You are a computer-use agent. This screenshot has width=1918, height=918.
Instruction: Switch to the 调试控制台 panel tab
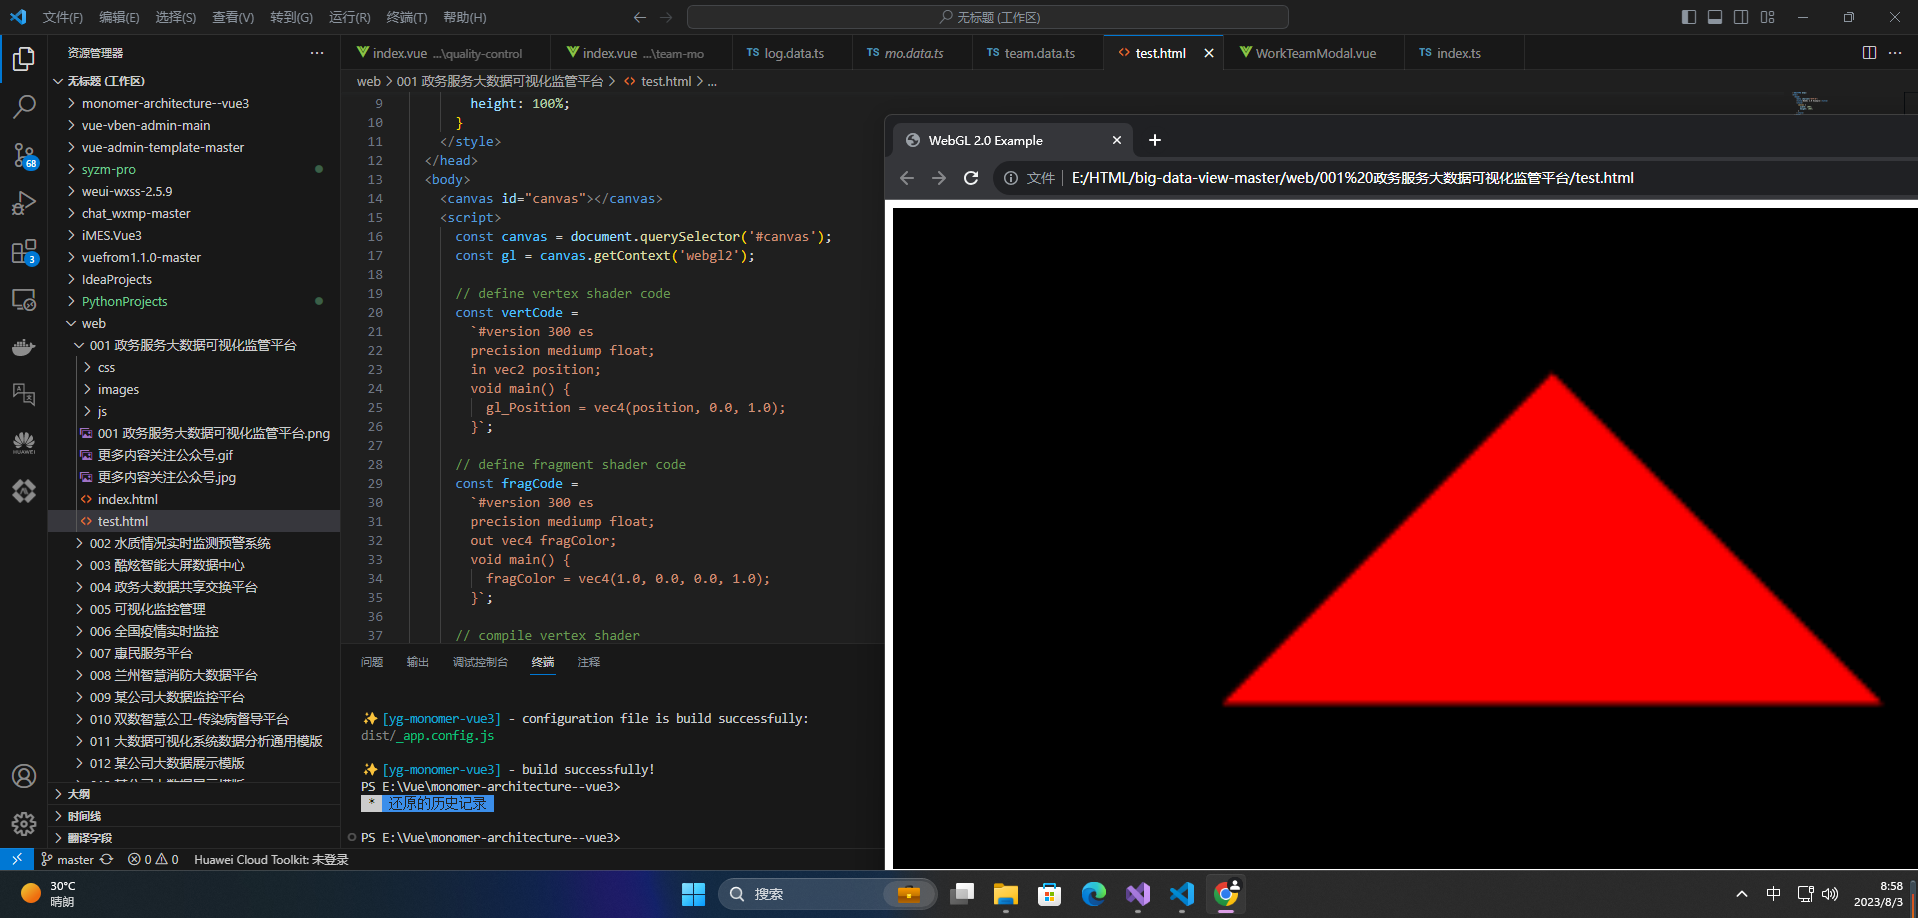[480, 662]
